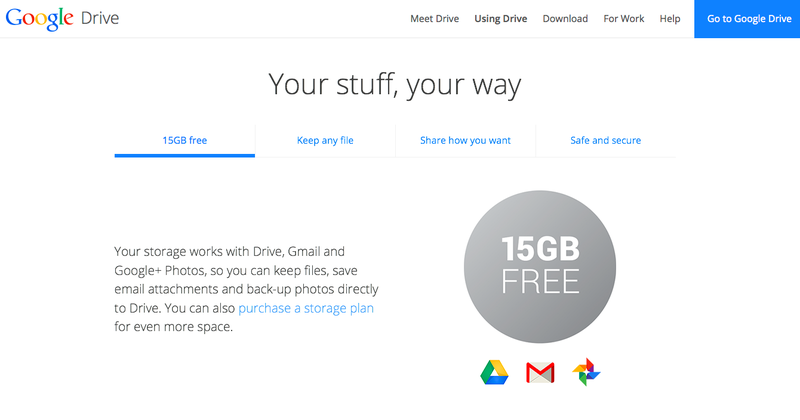
Task: Open the Using Drive menu item
Action: point(501,19)
